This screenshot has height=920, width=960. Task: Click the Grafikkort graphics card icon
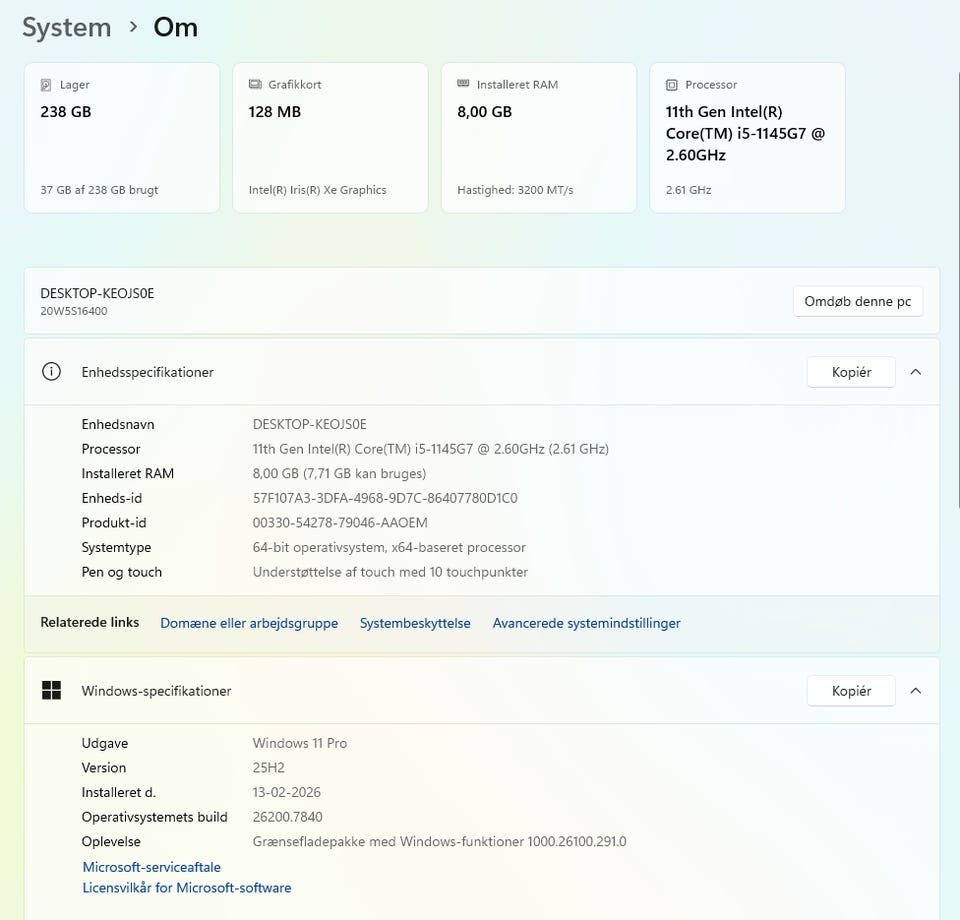[254, 85]
